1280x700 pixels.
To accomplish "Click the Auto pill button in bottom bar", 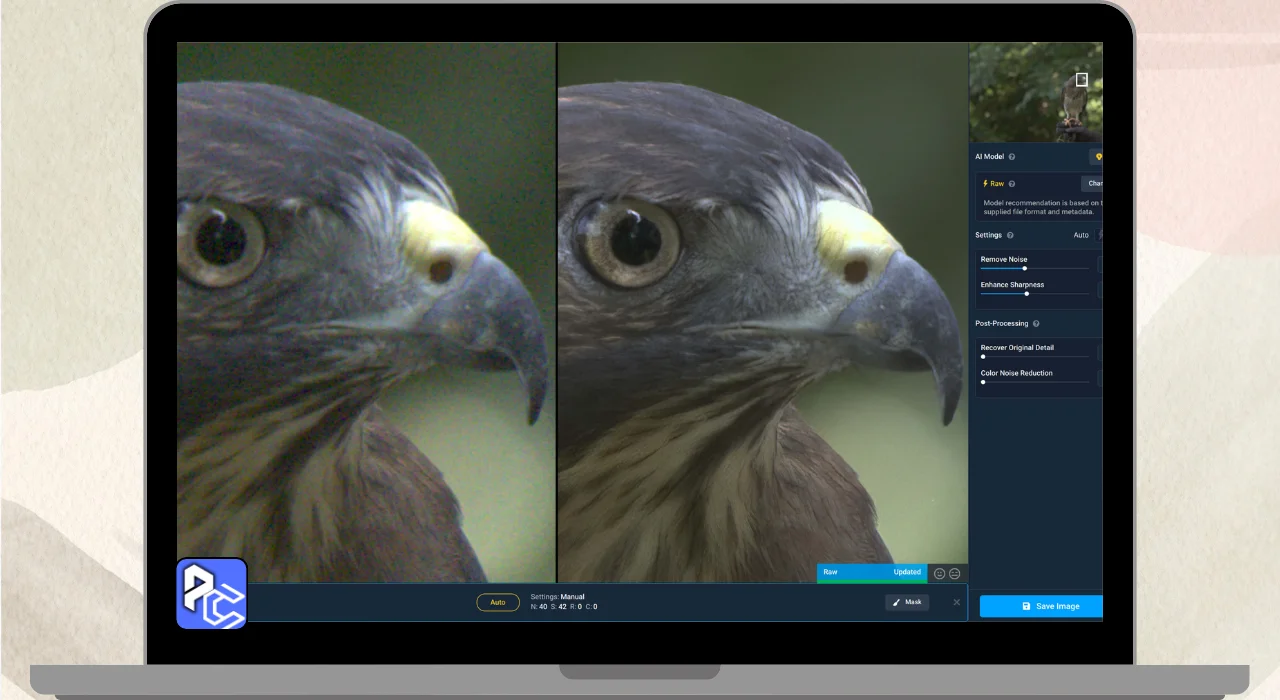I will 498,602.
